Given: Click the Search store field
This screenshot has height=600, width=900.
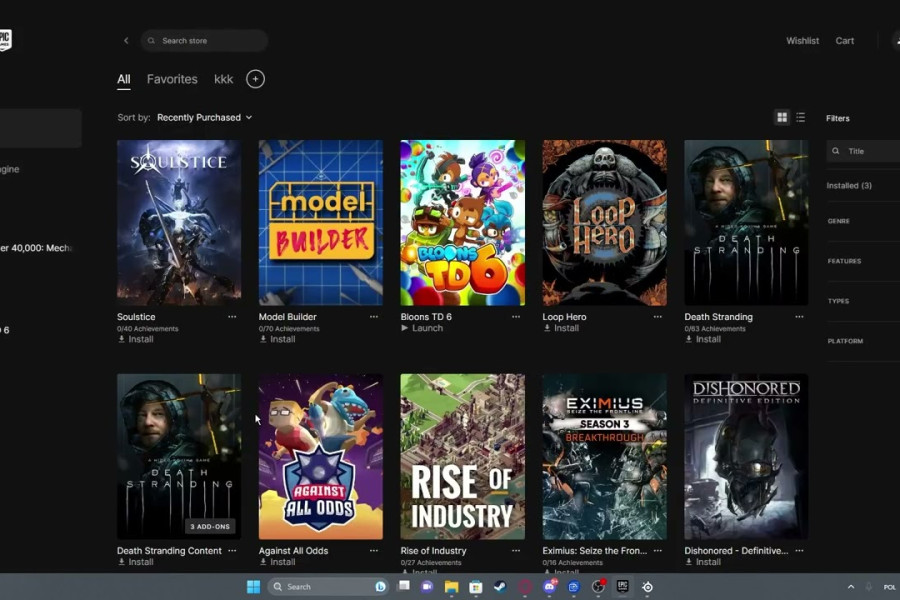Looking at the screenshot, I should click(x=204, y=41).
